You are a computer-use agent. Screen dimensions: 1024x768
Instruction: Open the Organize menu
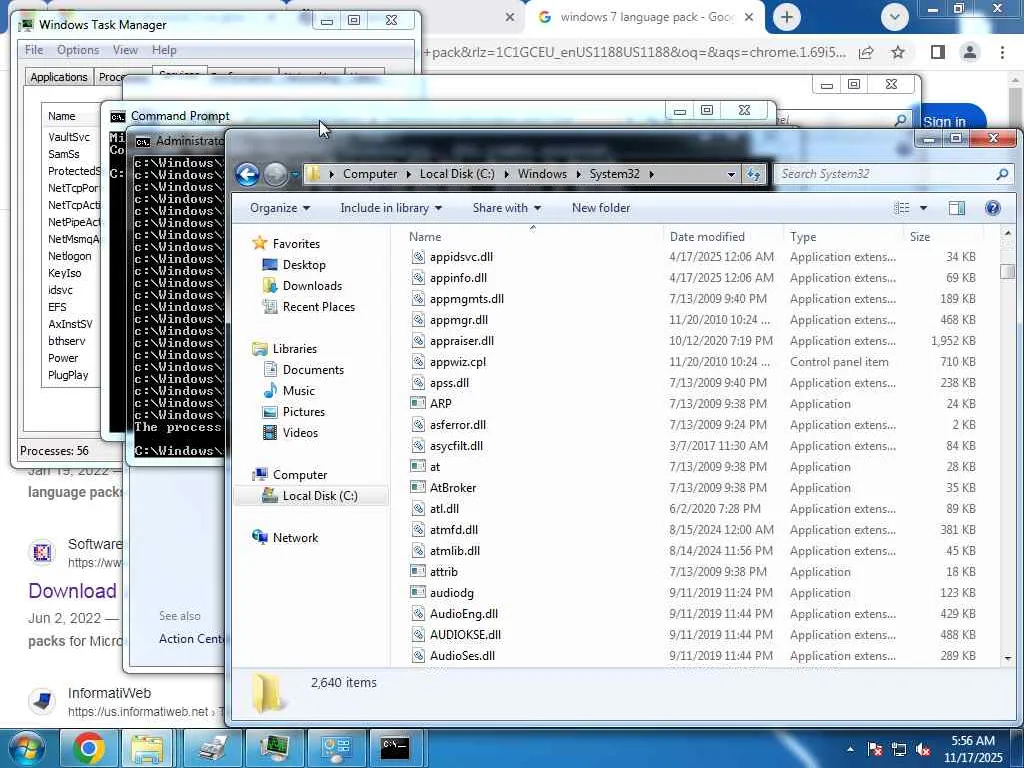280,208
